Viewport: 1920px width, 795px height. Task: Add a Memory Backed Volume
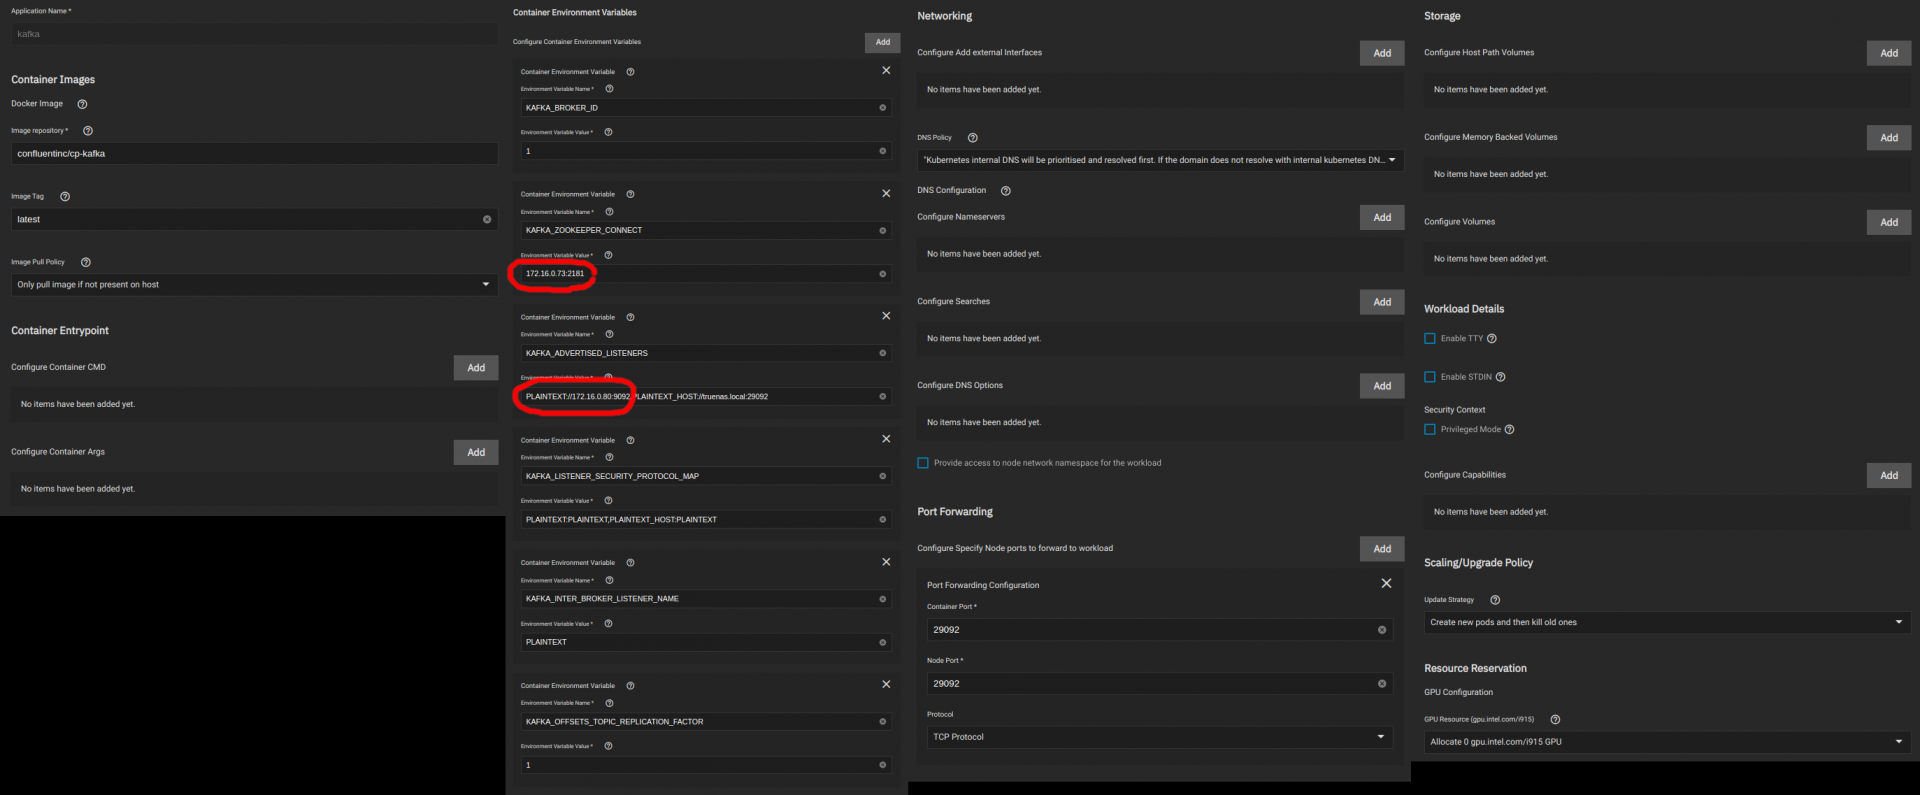click(x=1889, y=138)
